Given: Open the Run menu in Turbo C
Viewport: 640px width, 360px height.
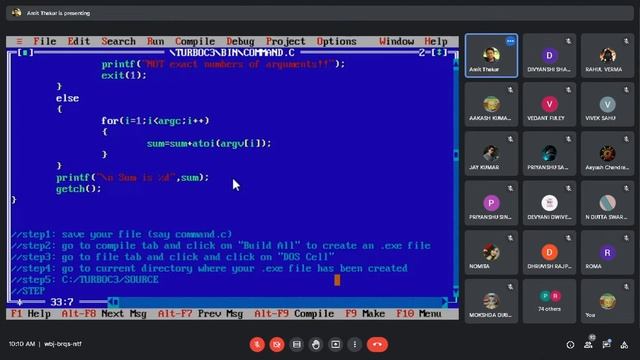Looking at the screenshot, I should (156, 41).
